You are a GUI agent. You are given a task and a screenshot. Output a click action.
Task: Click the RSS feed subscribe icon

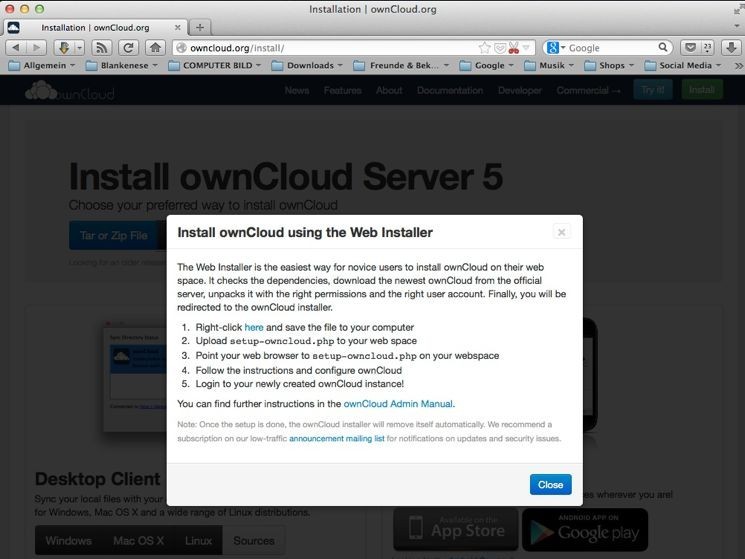click(x=101, y=47)
